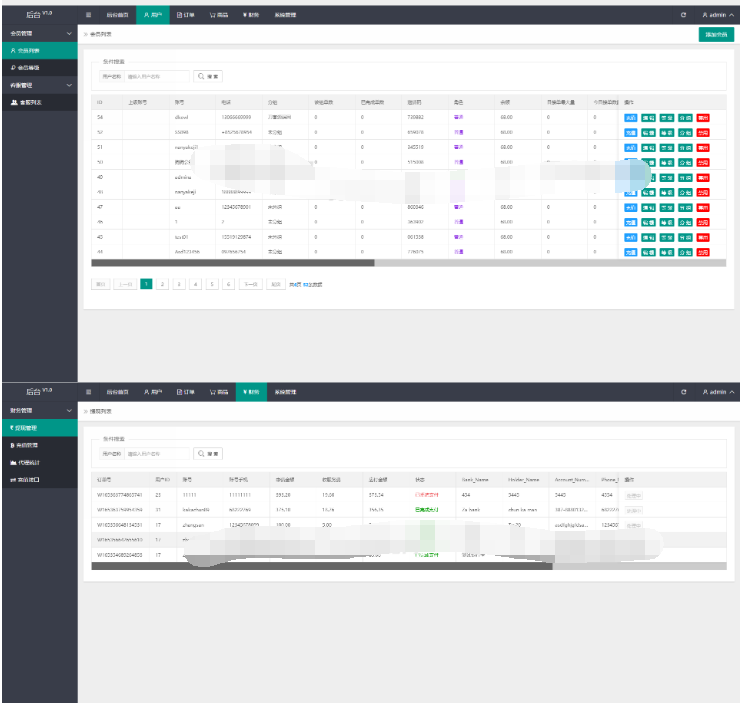This screenshot has height=703, width=741.
Task: Collapse the 财务管理 sidebar group
Action: point(68,411)
